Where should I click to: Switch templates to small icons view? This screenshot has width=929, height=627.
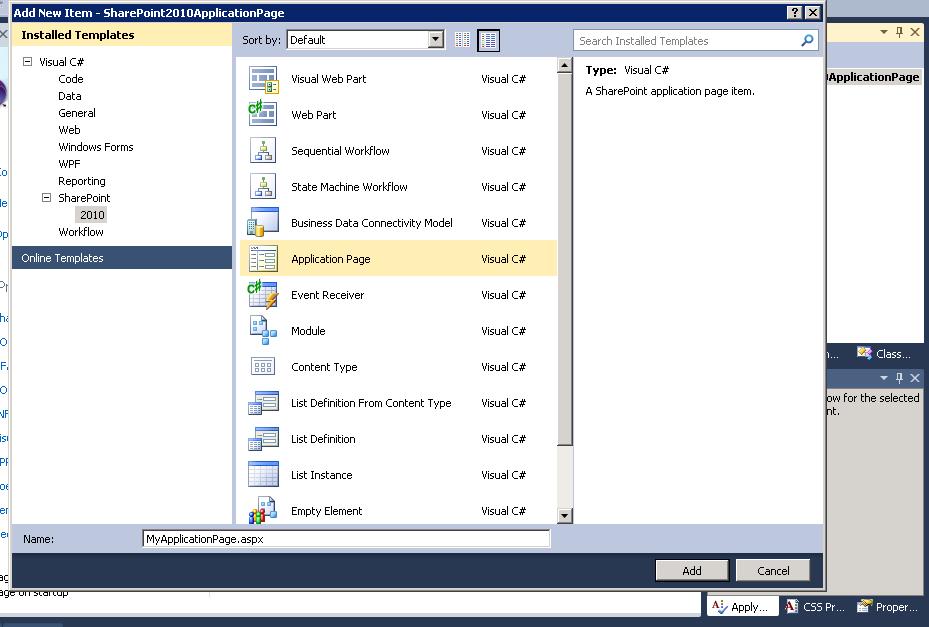(460, 39)
